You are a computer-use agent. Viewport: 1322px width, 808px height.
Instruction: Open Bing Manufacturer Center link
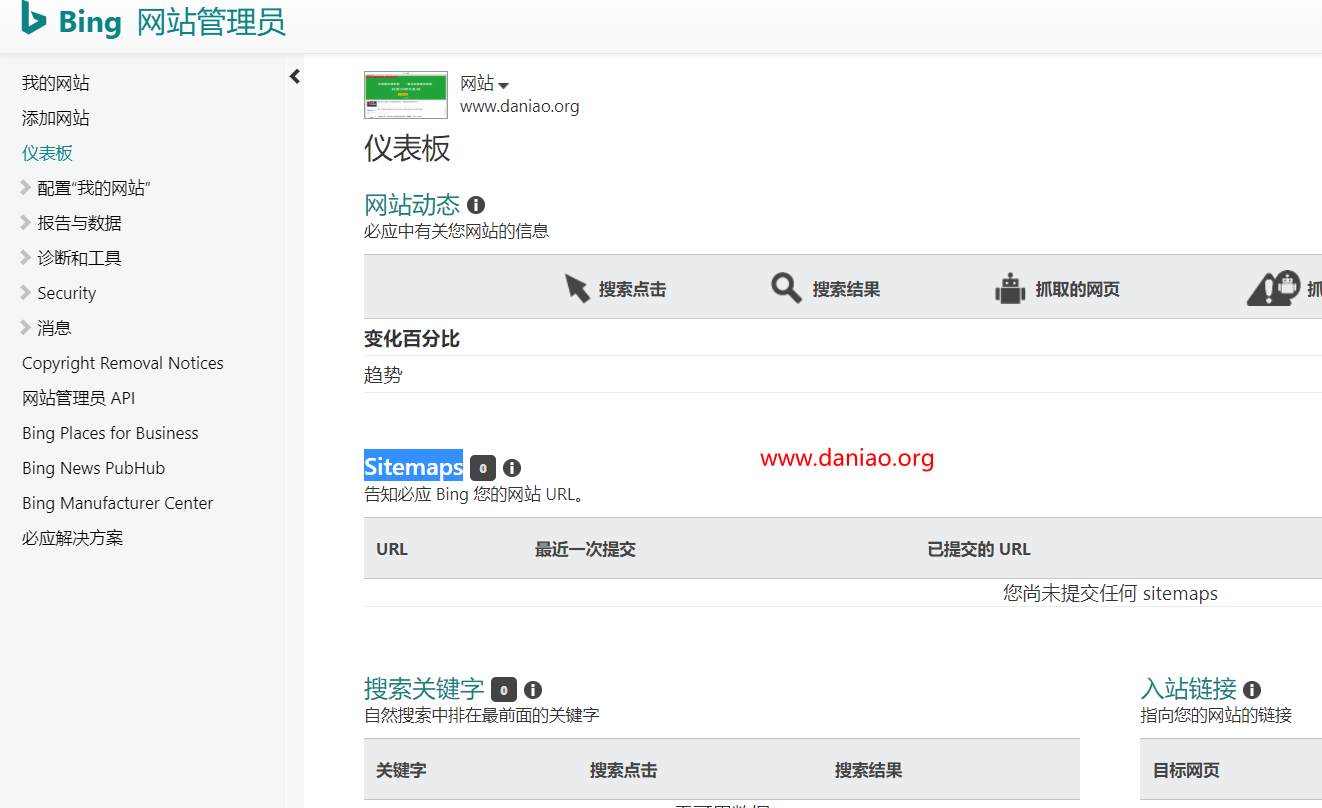click(118, 503)
